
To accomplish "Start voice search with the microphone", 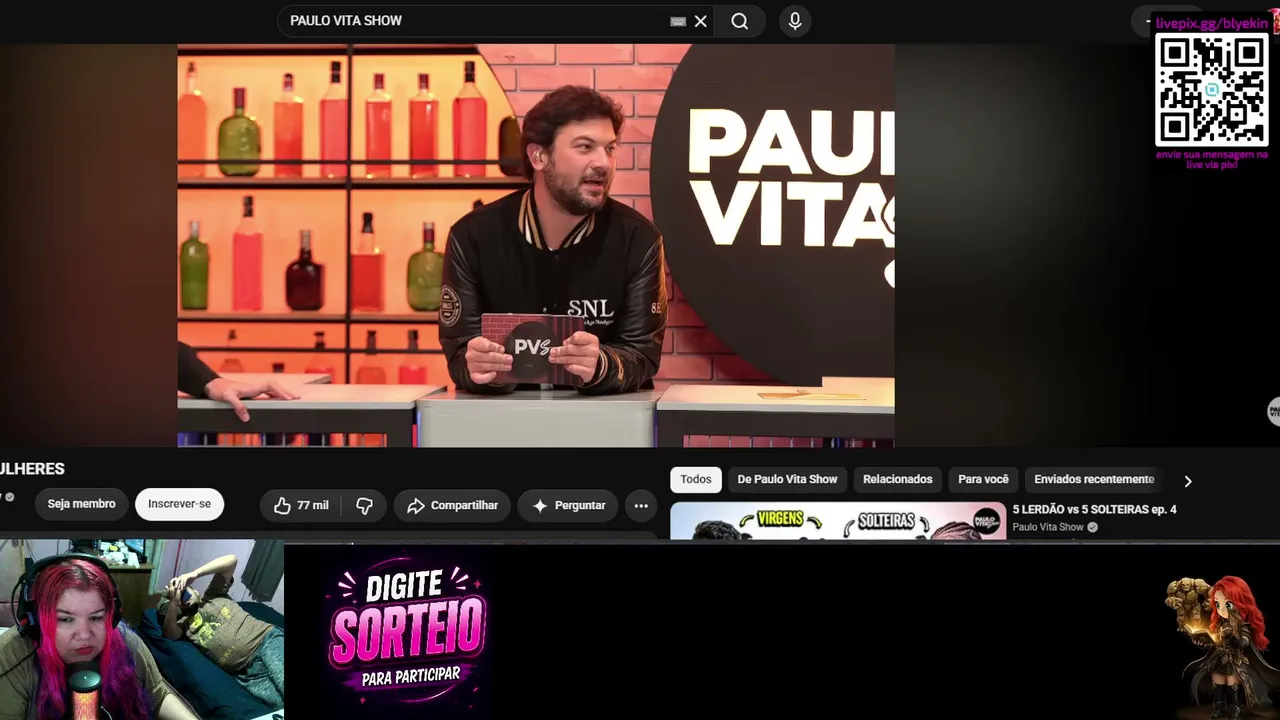I will (795, 21).
